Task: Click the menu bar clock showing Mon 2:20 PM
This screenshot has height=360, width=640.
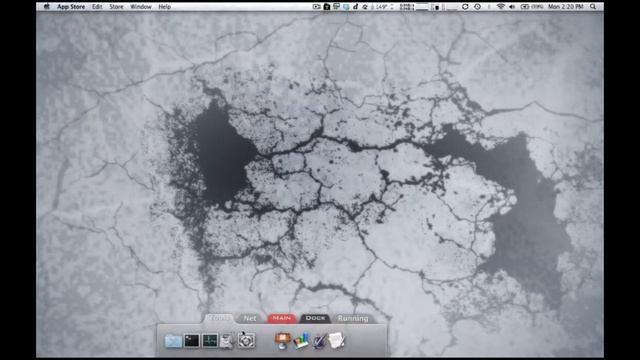Action: 565,7
